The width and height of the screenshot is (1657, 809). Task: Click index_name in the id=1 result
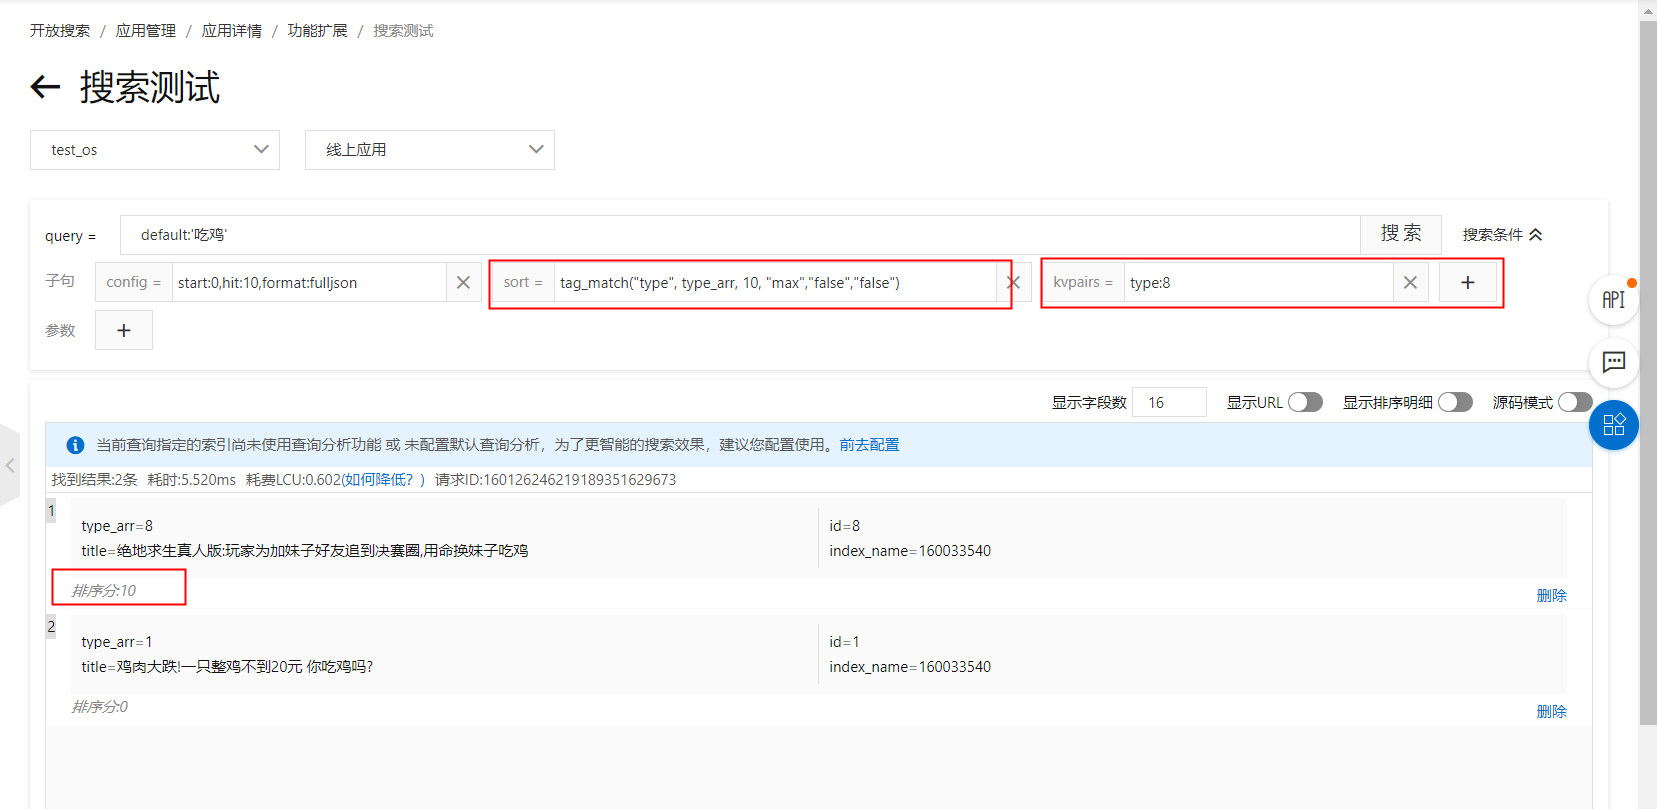[x=910, y=667]
